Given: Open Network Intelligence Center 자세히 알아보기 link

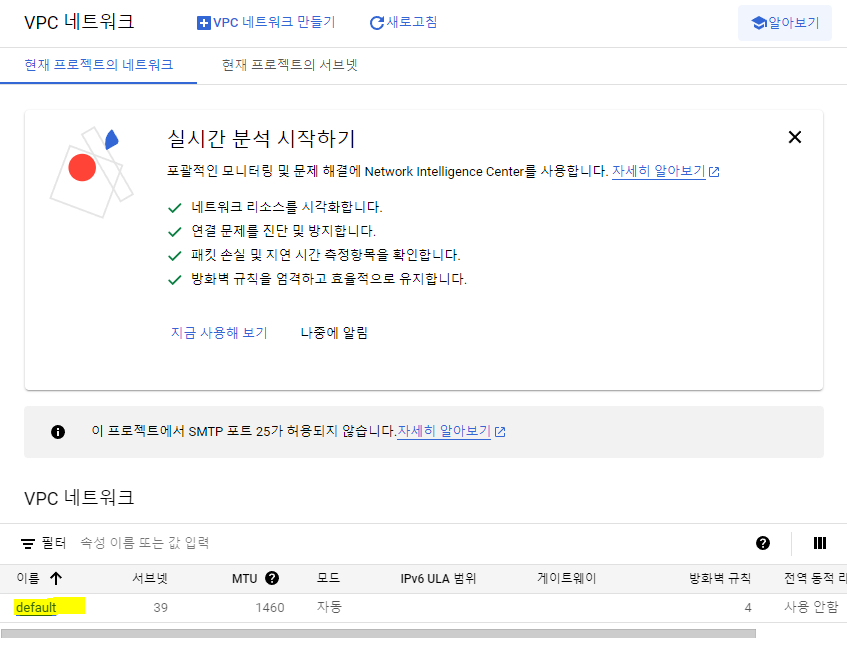Looking at the screenshot, I should (658, 171).
